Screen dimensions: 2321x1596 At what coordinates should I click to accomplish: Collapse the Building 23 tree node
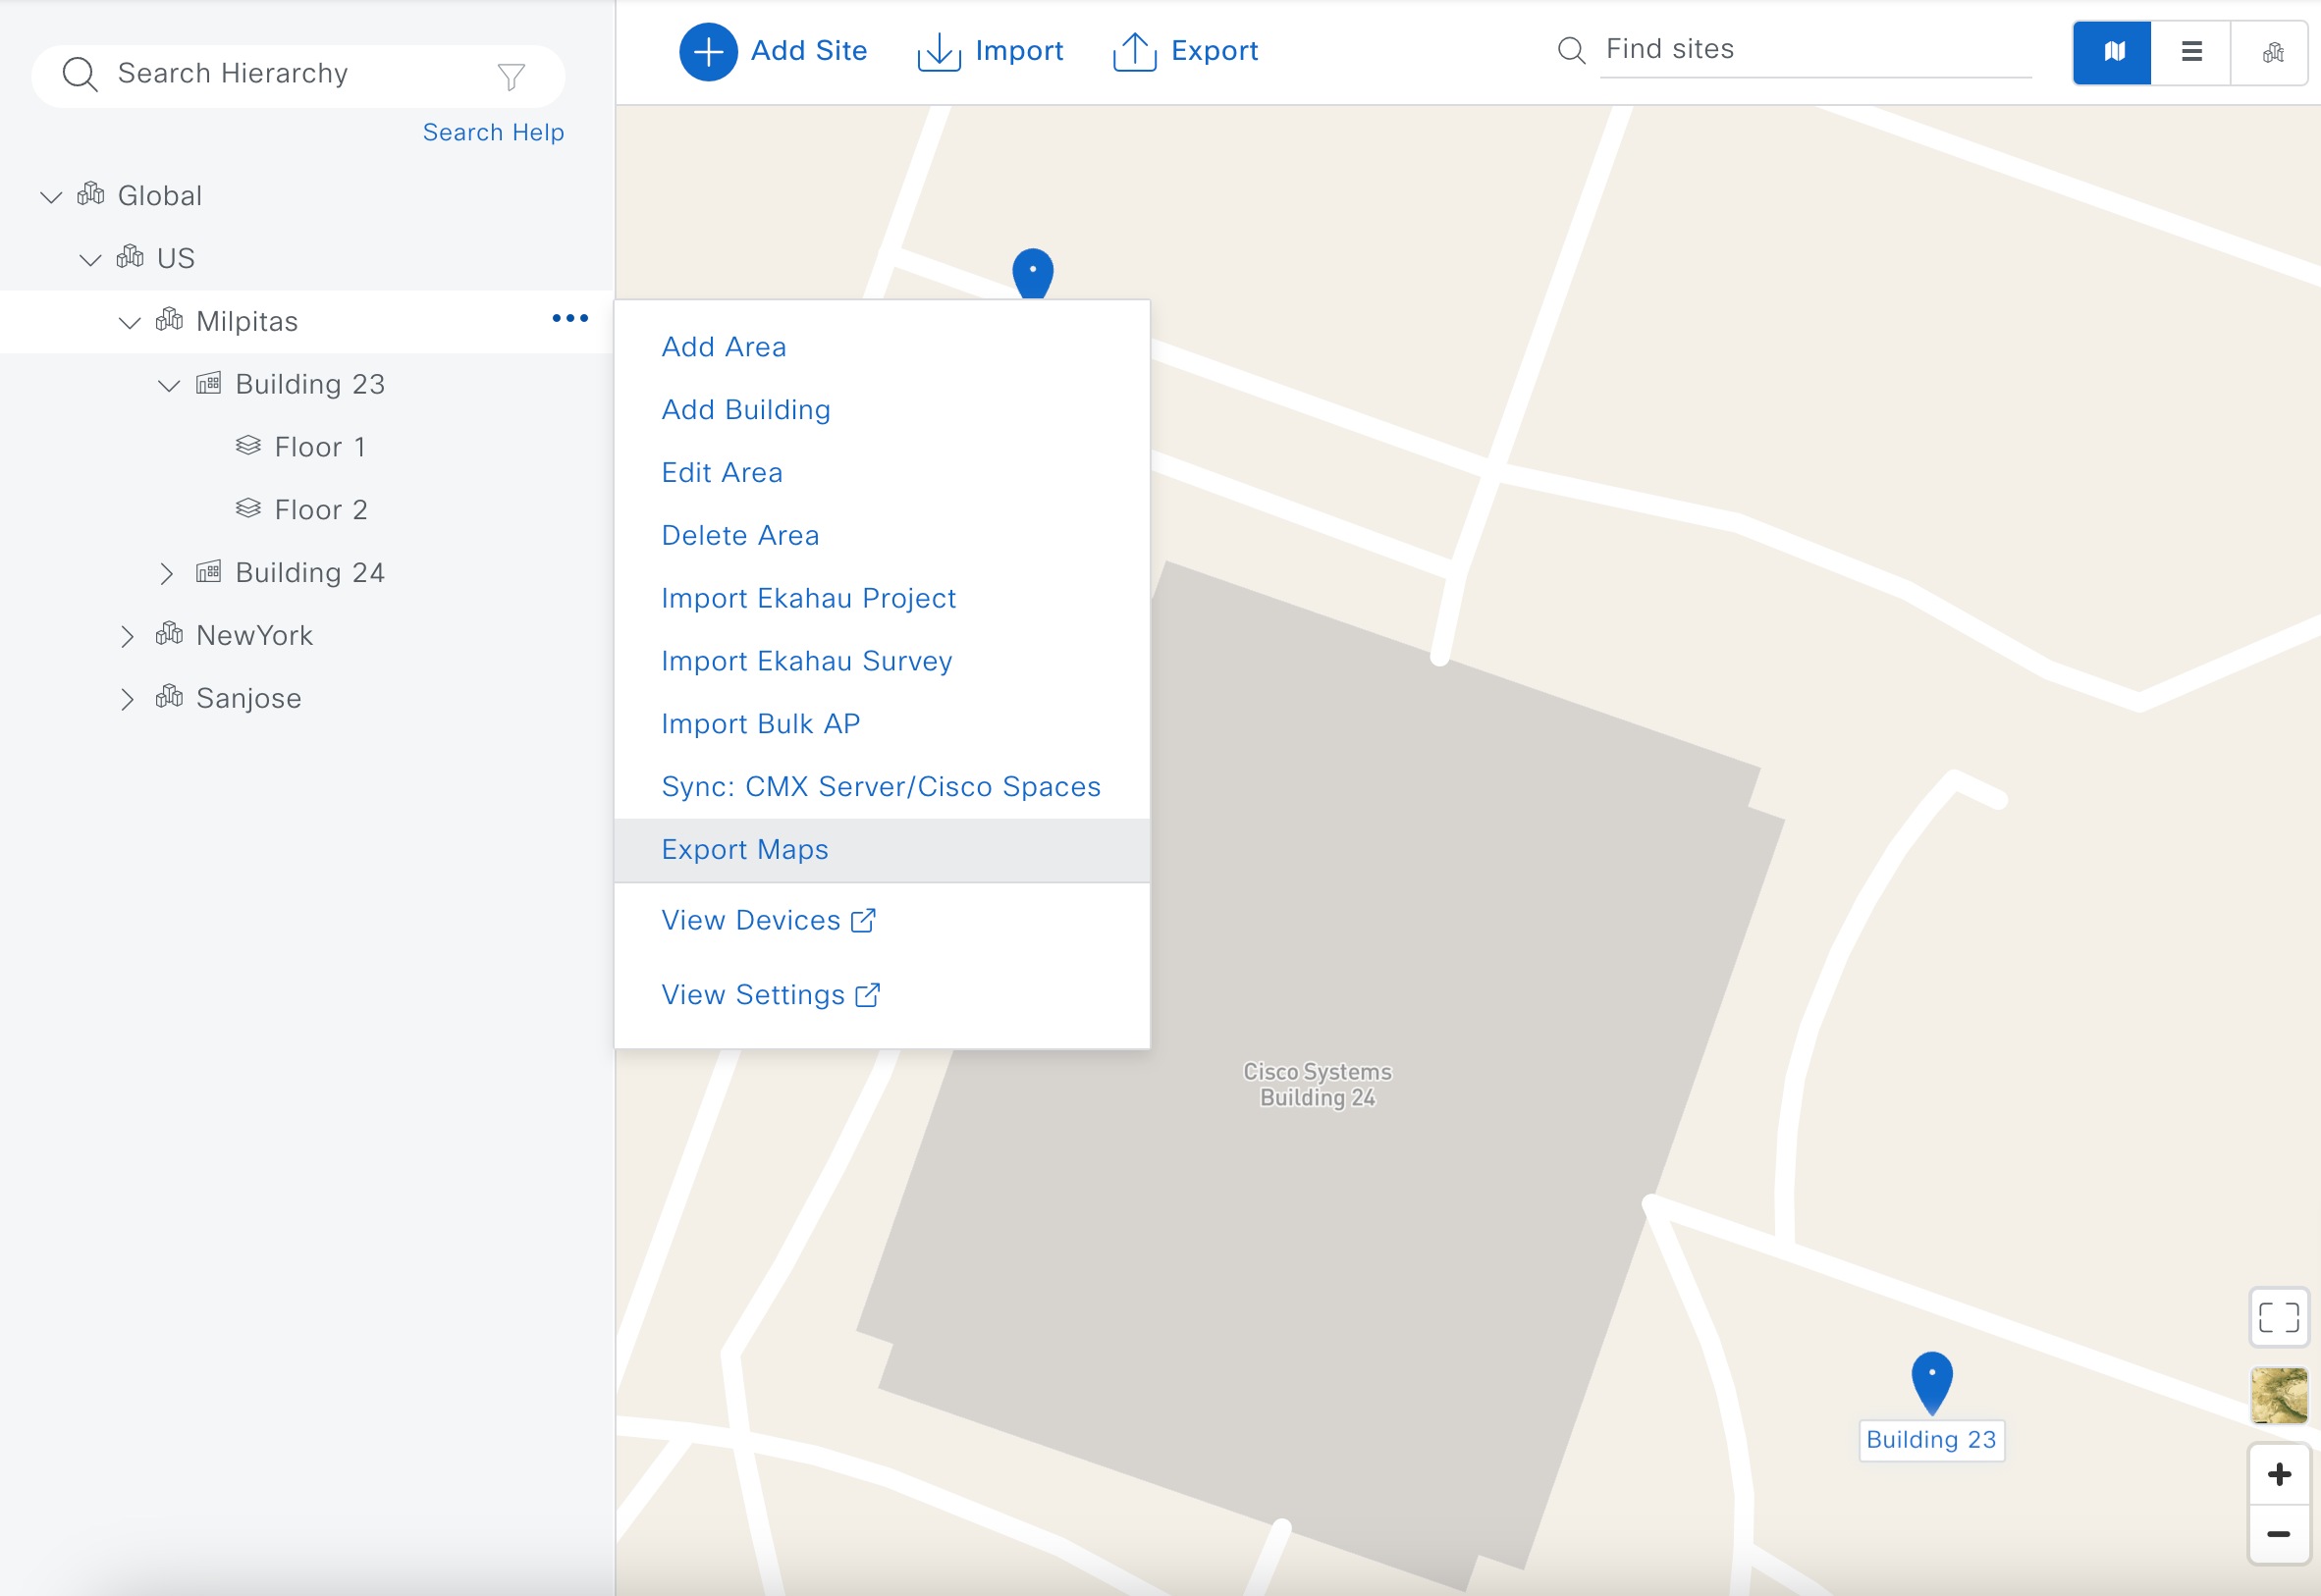[x=168, y=384]
